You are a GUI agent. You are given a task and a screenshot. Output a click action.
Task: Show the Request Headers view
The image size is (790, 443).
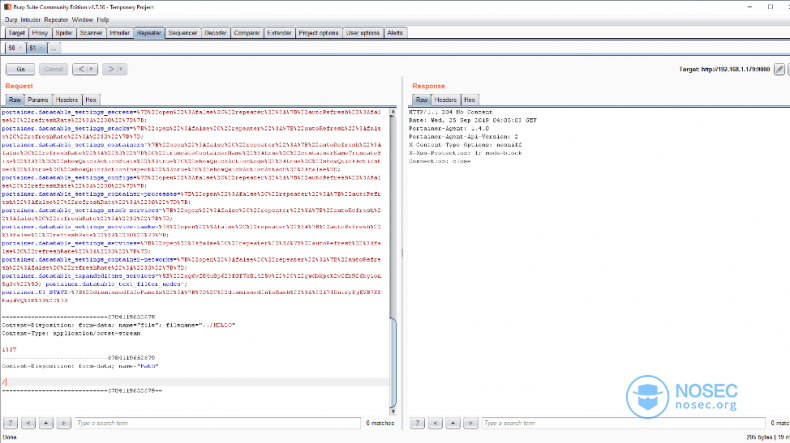67,100
